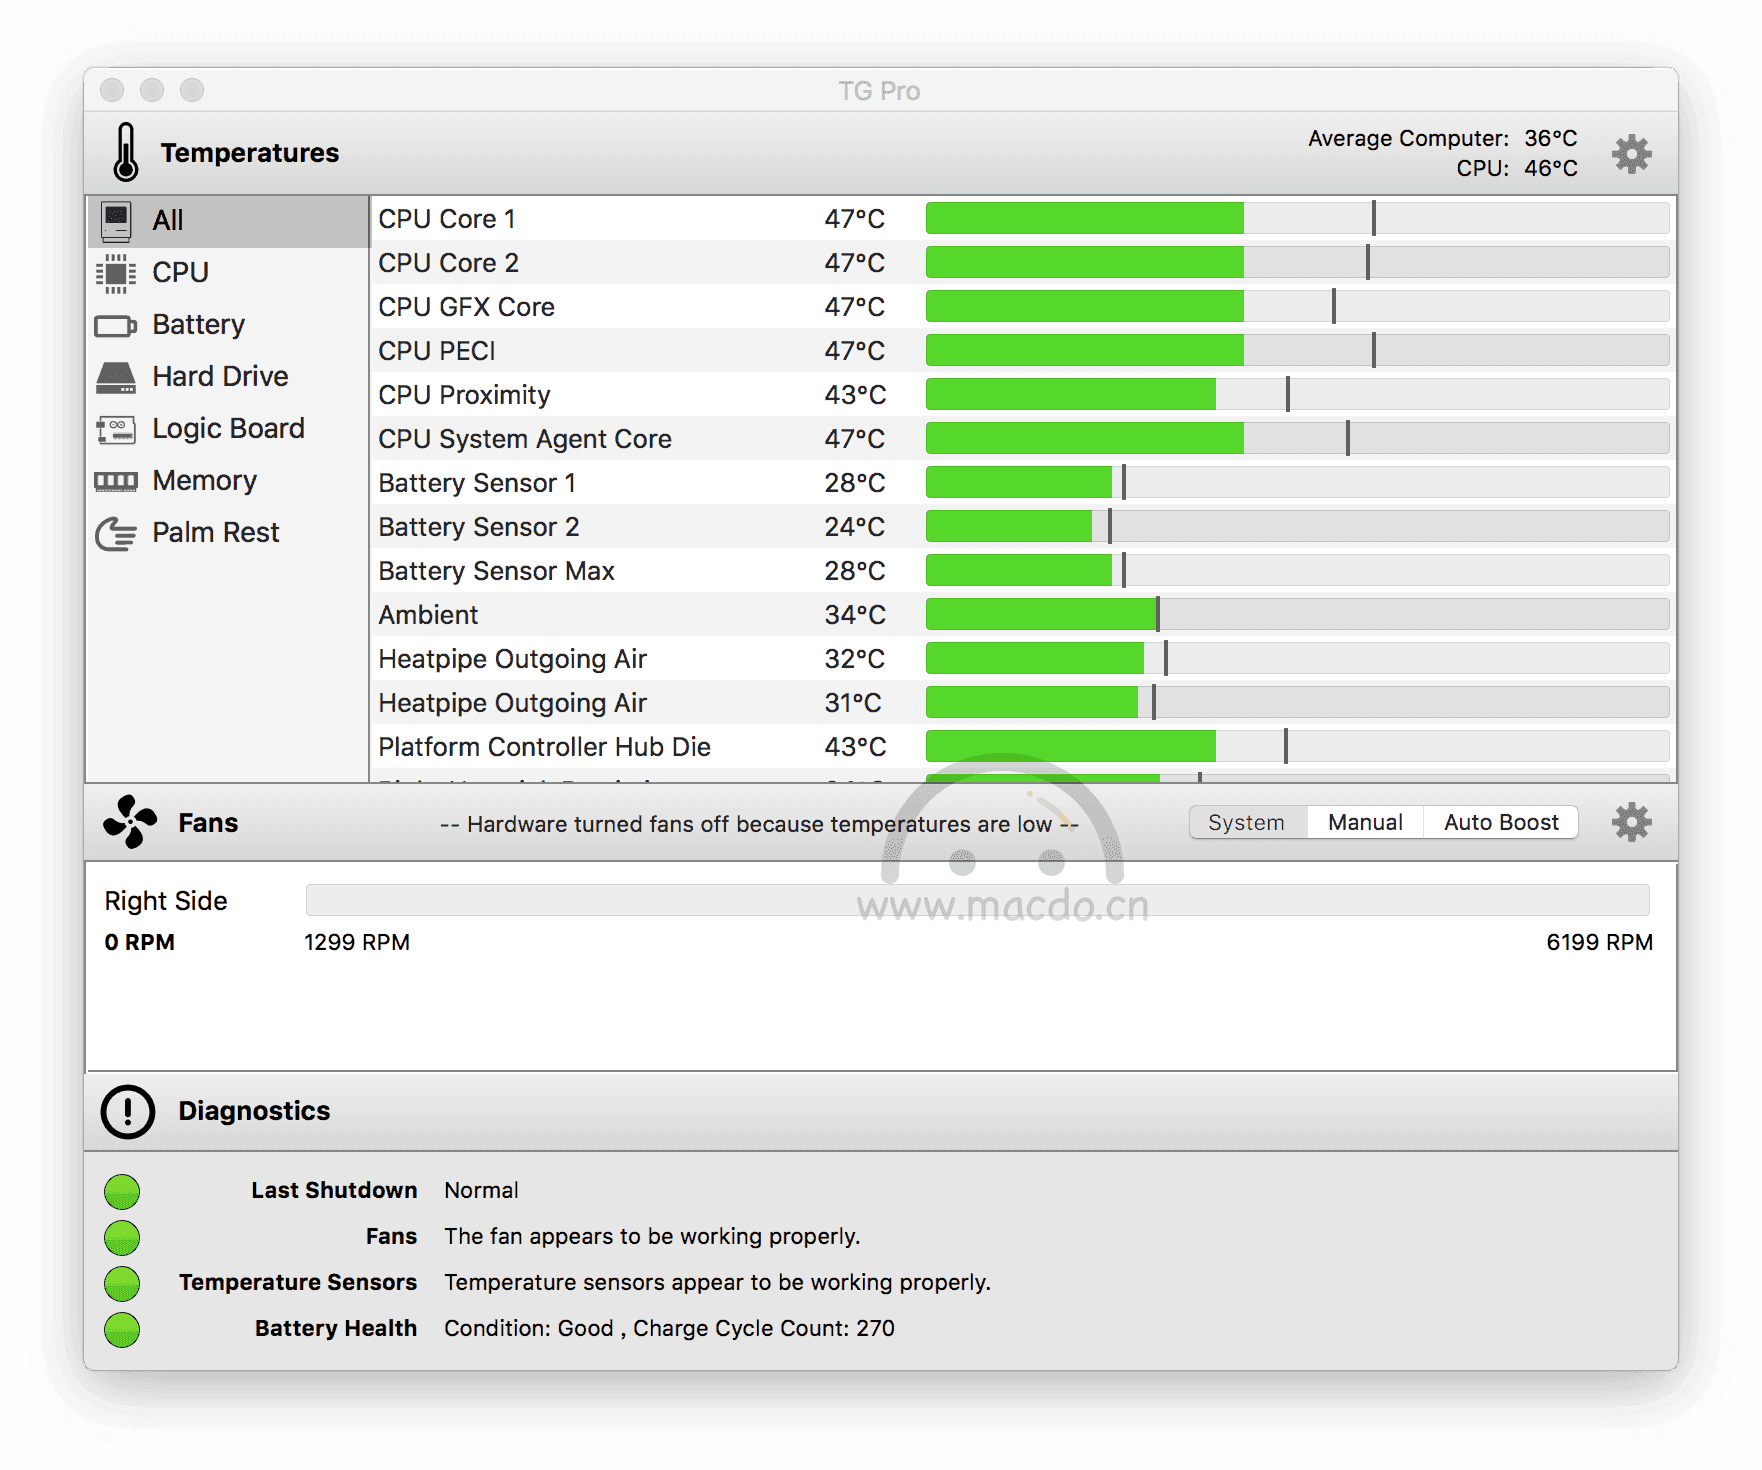Show Battery sensors category
The width and height of the screenshot is (1762, 1470).
pyautogui.click(x=228, y=325)
